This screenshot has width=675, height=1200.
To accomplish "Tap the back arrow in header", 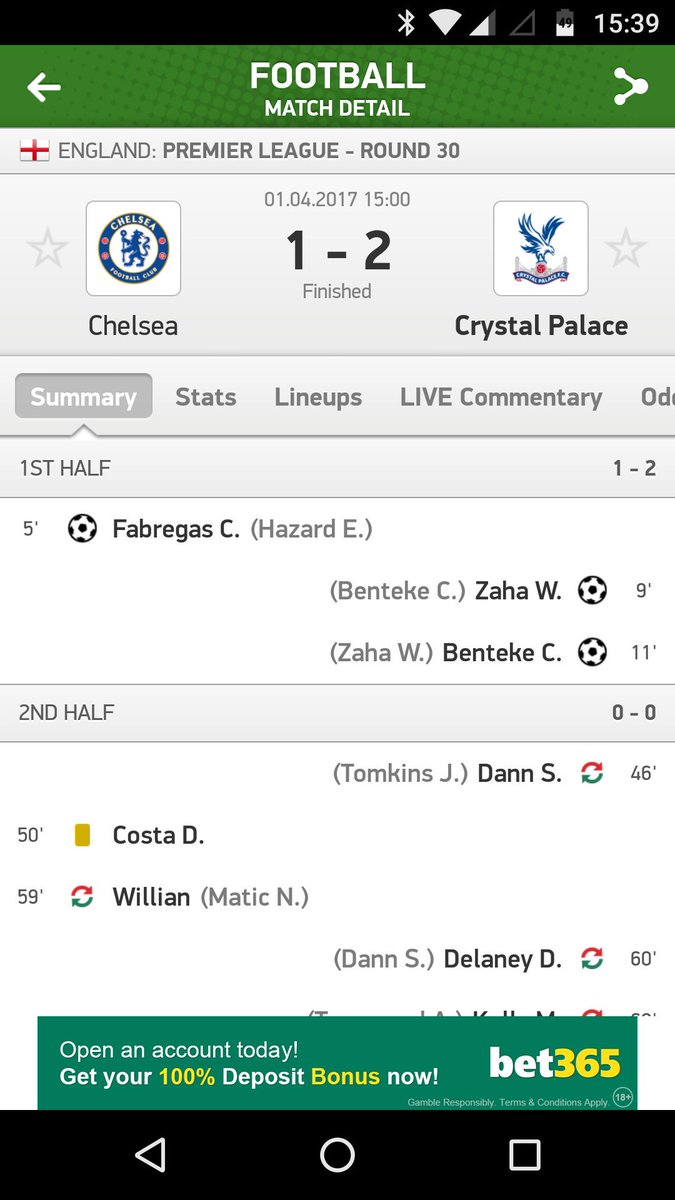I will point(43,89).
